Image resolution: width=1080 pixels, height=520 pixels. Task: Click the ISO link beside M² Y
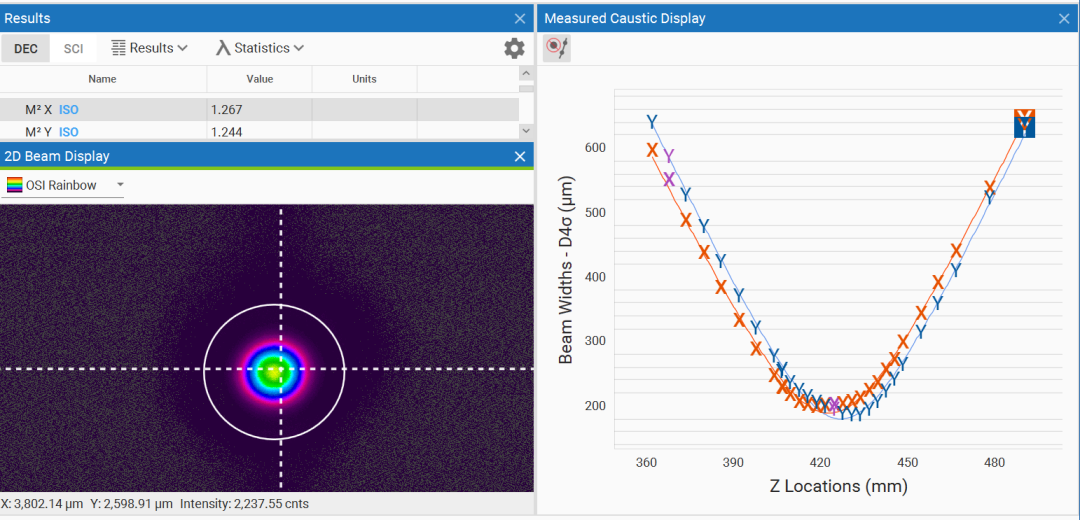[68, 132]
